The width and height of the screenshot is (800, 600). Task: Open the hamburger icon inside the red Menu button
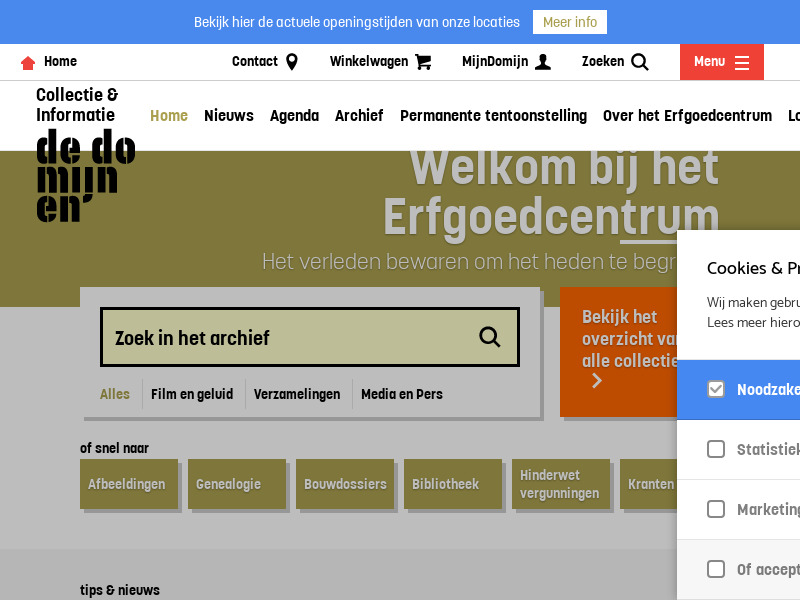[742, 61]
